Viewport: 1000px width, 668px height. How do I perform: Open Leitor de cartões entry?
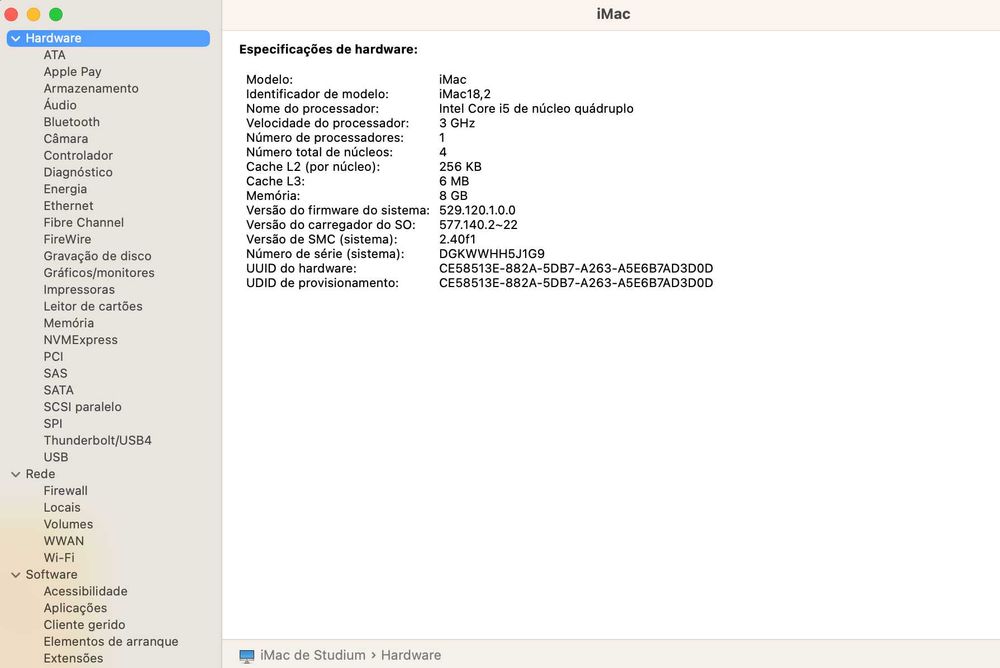coord(93,306)
